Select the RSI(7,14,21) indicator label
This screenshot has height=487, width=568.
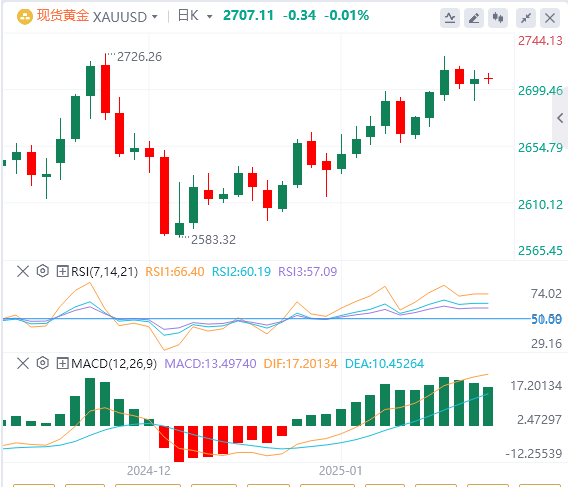click(x=104, y=271)
